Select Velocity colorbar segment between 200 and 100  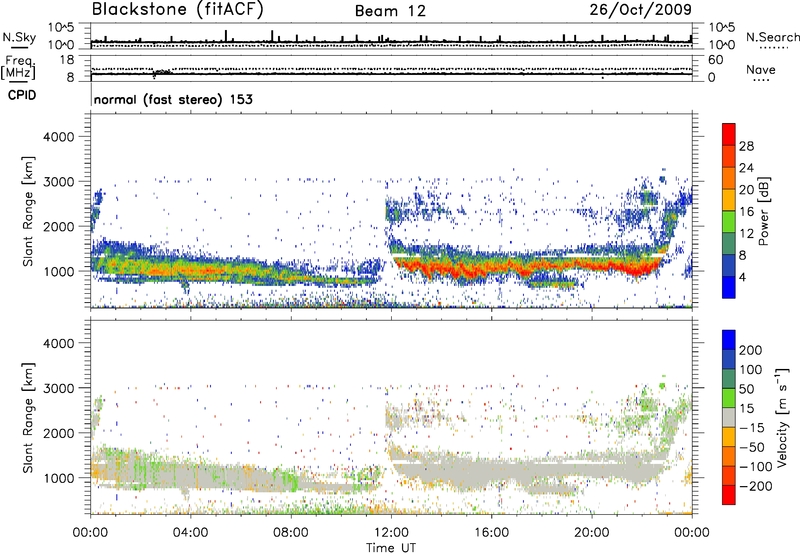coord(729,359)
